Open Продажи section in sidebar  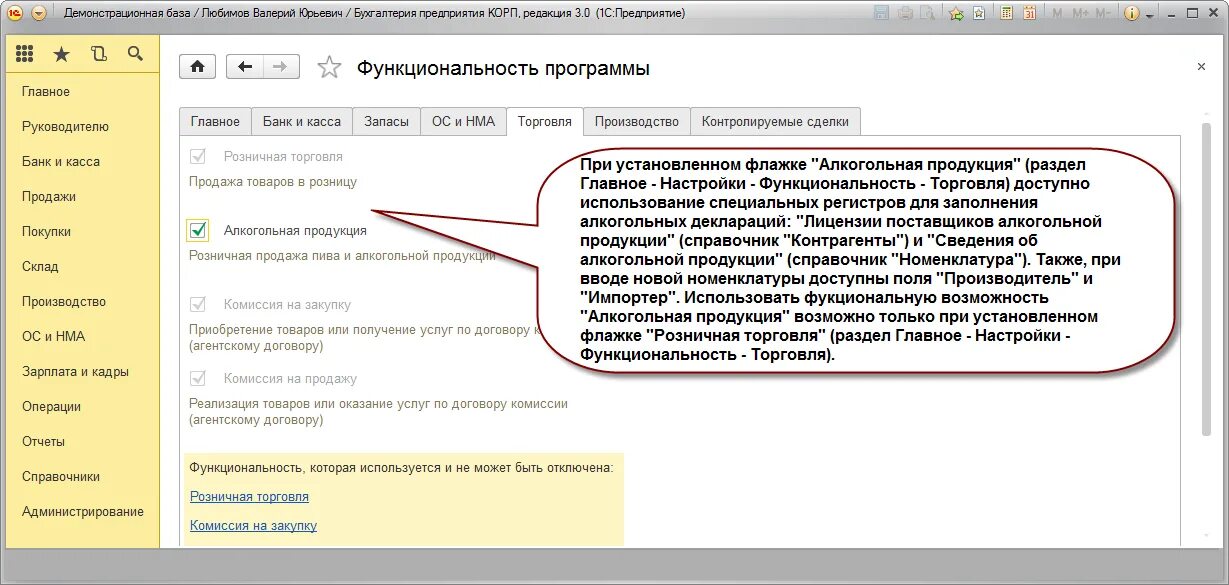tap(49, 196)
